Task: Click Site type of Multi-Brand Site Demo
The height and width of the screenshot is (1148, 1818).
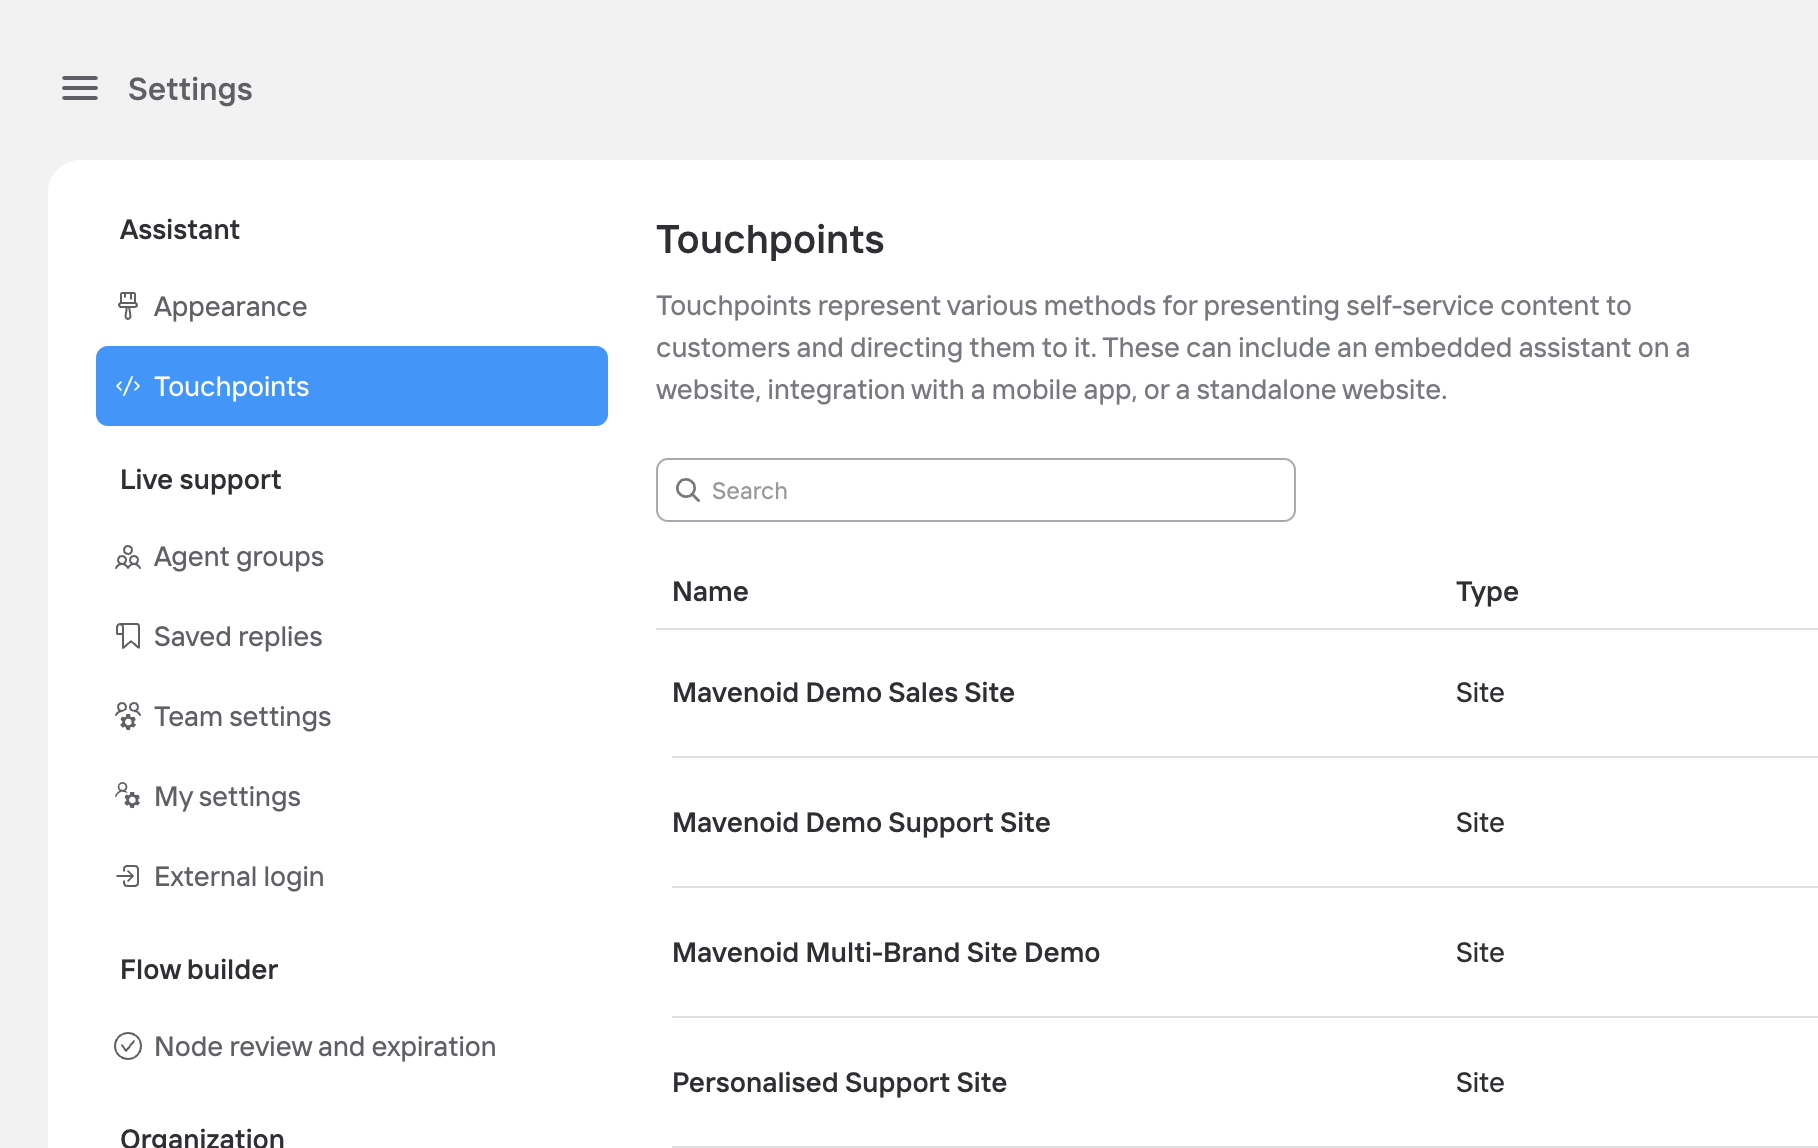Action: coord(1480,952)
